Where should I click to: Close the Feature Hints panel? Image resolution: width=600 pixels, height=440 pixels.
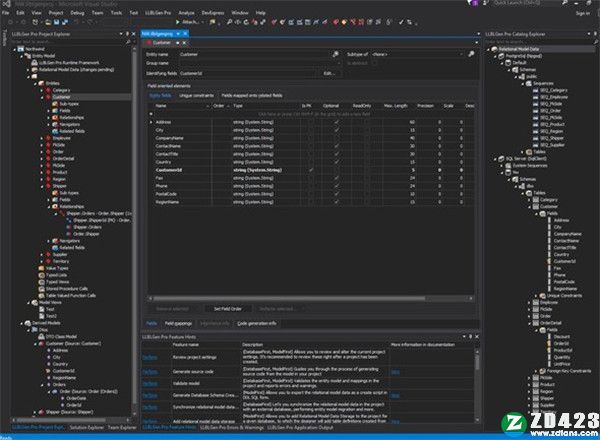tap(477, 337)
